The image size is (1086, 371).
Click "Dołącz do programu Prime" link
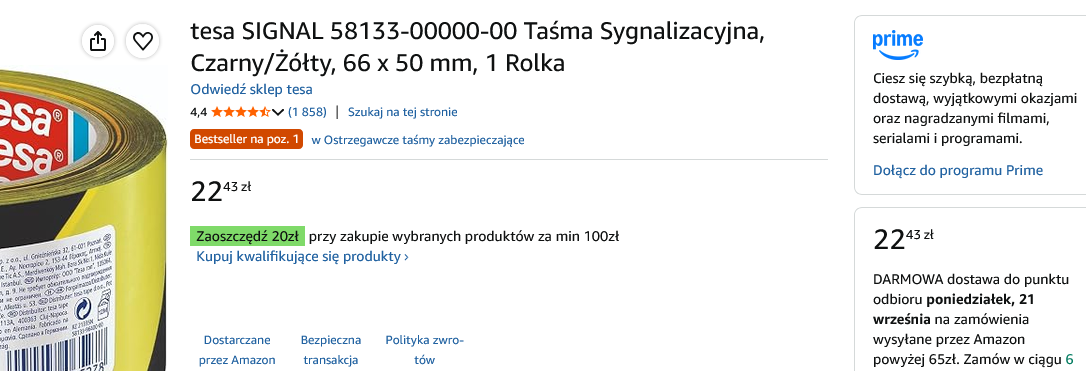958,170
